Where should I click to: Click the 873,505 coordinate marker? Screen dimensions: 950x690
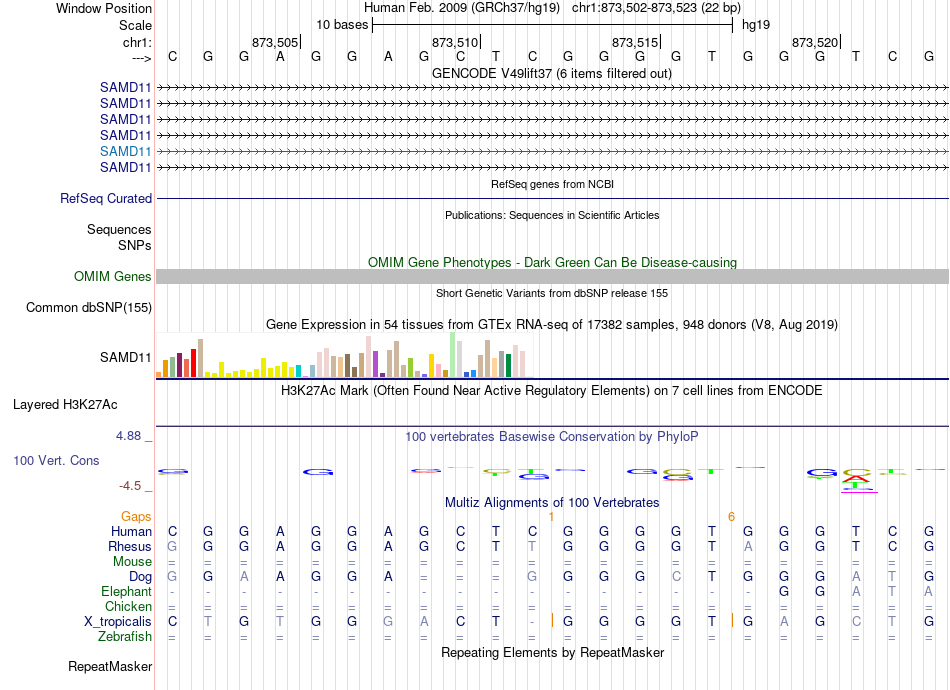(275, 42)
